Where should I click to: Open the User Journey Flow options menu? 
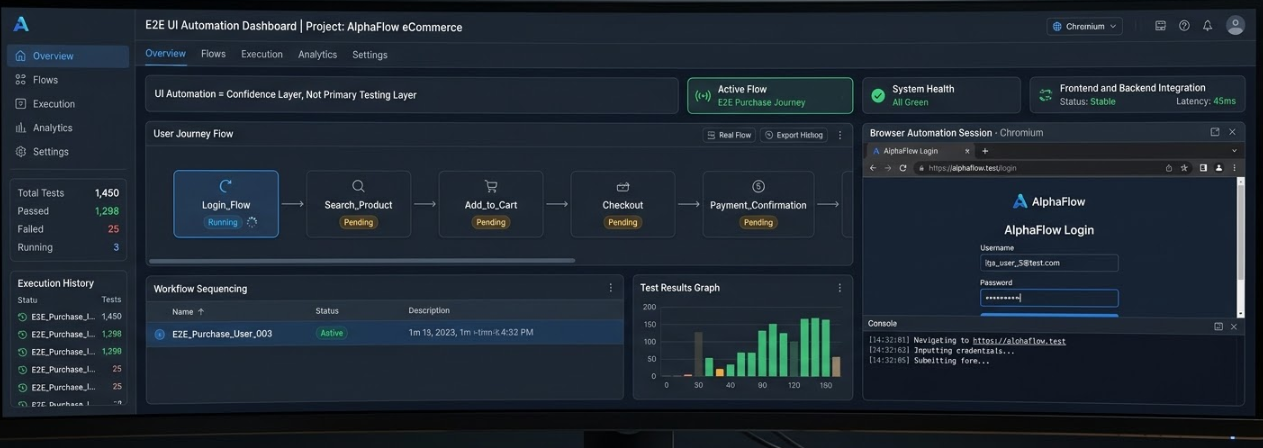[x=840, y=135]
